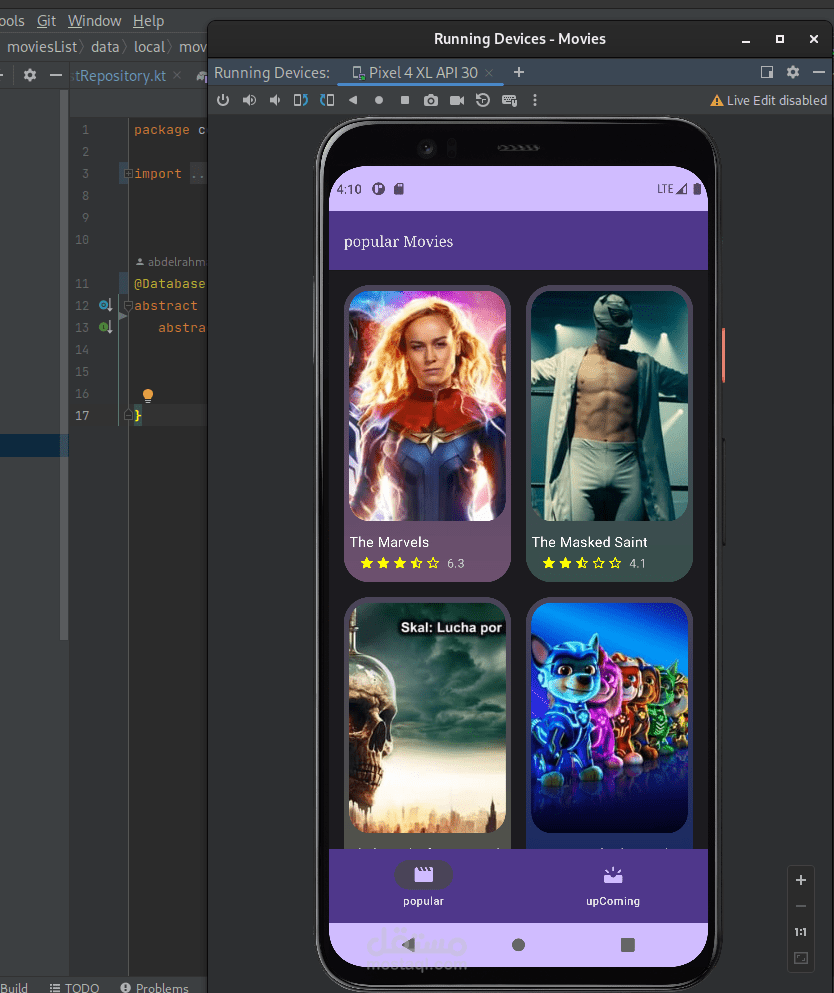
Task: Tap Android back navigation triangle on phone
Action: click(x=408, y=945)
